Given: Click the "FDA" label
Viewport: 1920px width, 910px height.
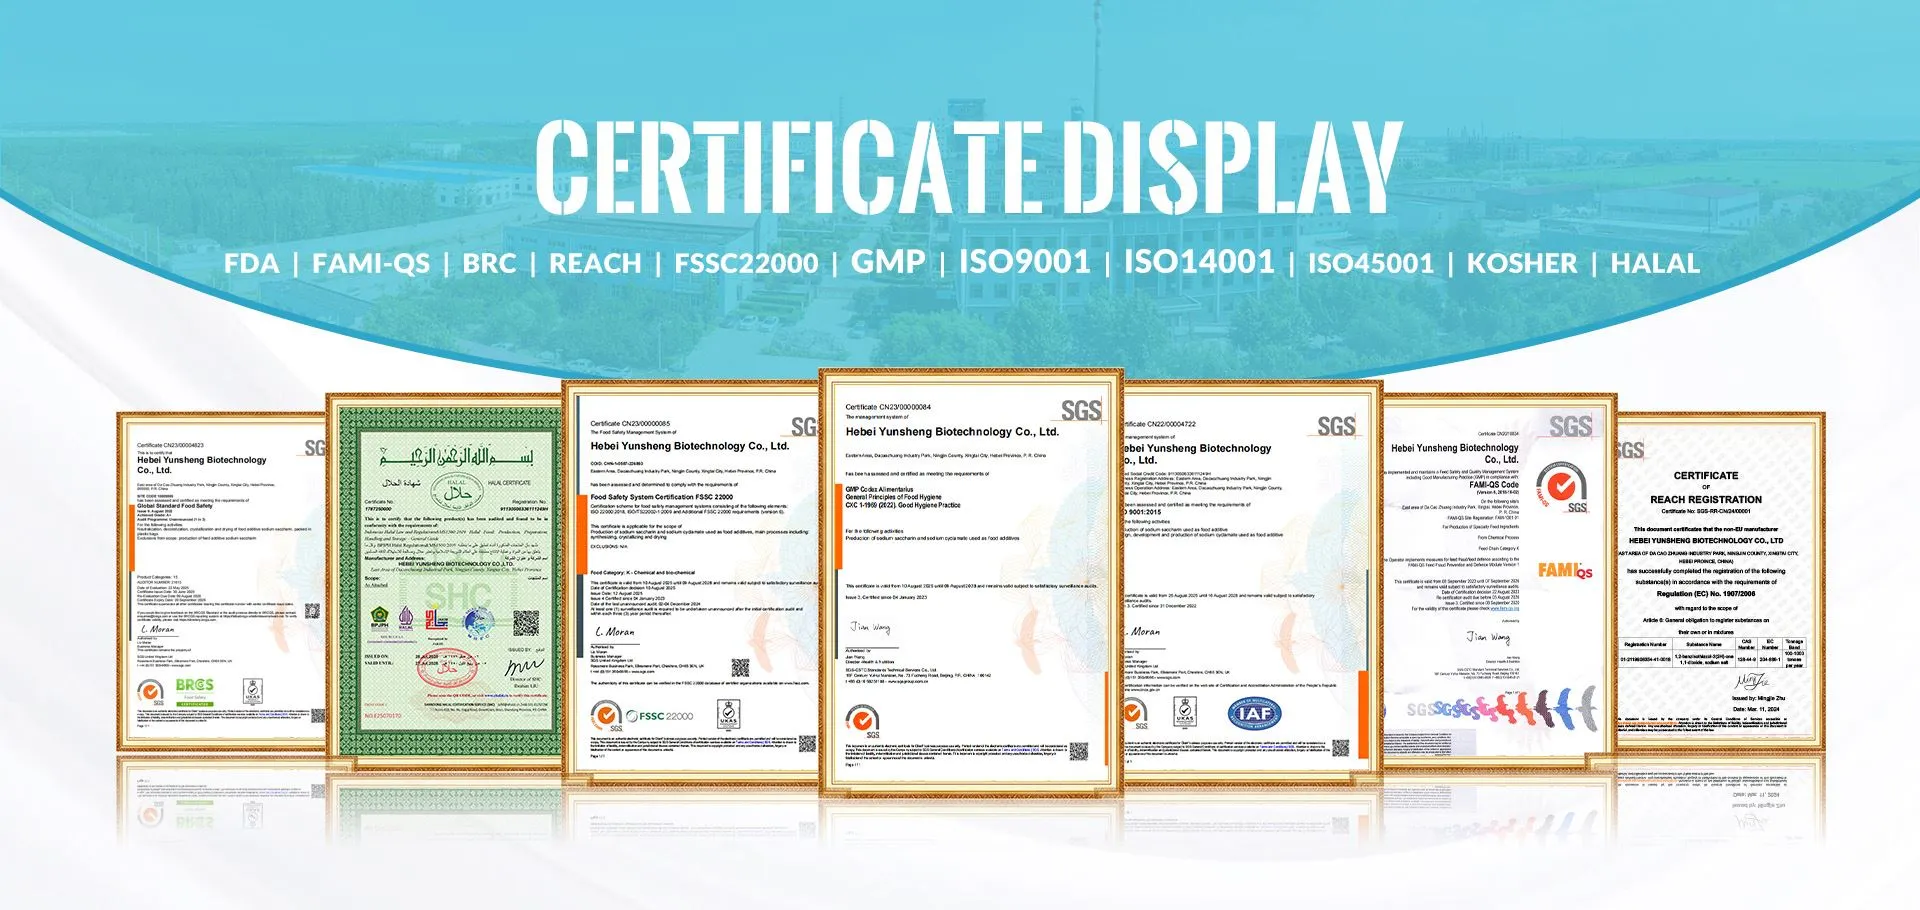Looking at the screenshot, I should (x=251, y=264).
